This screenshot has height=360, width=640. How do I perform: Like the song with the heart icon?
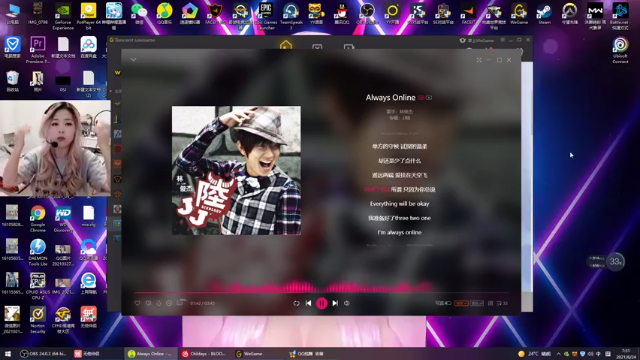[138, 303]
